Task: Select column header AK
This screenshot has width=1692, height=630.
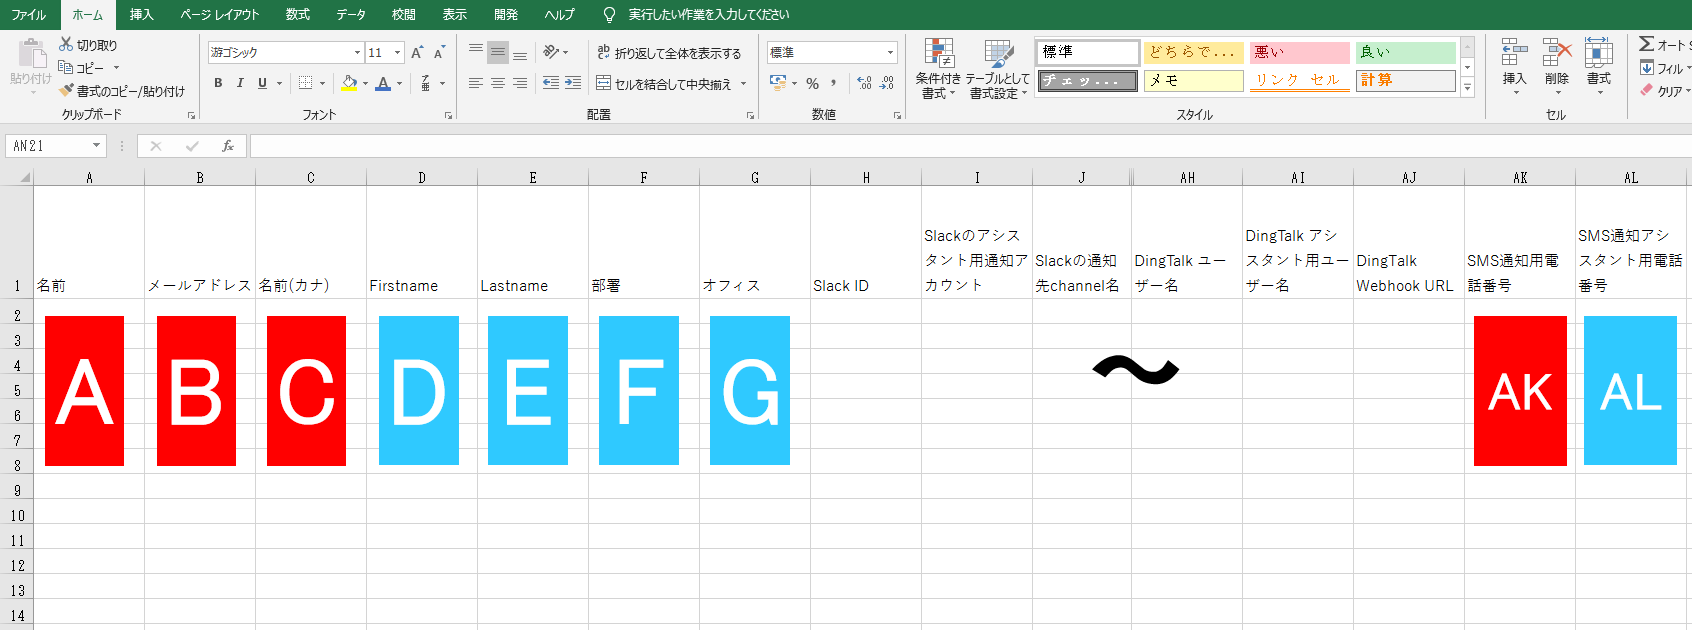Action: pyautogui.click(x=1519, y=178)
